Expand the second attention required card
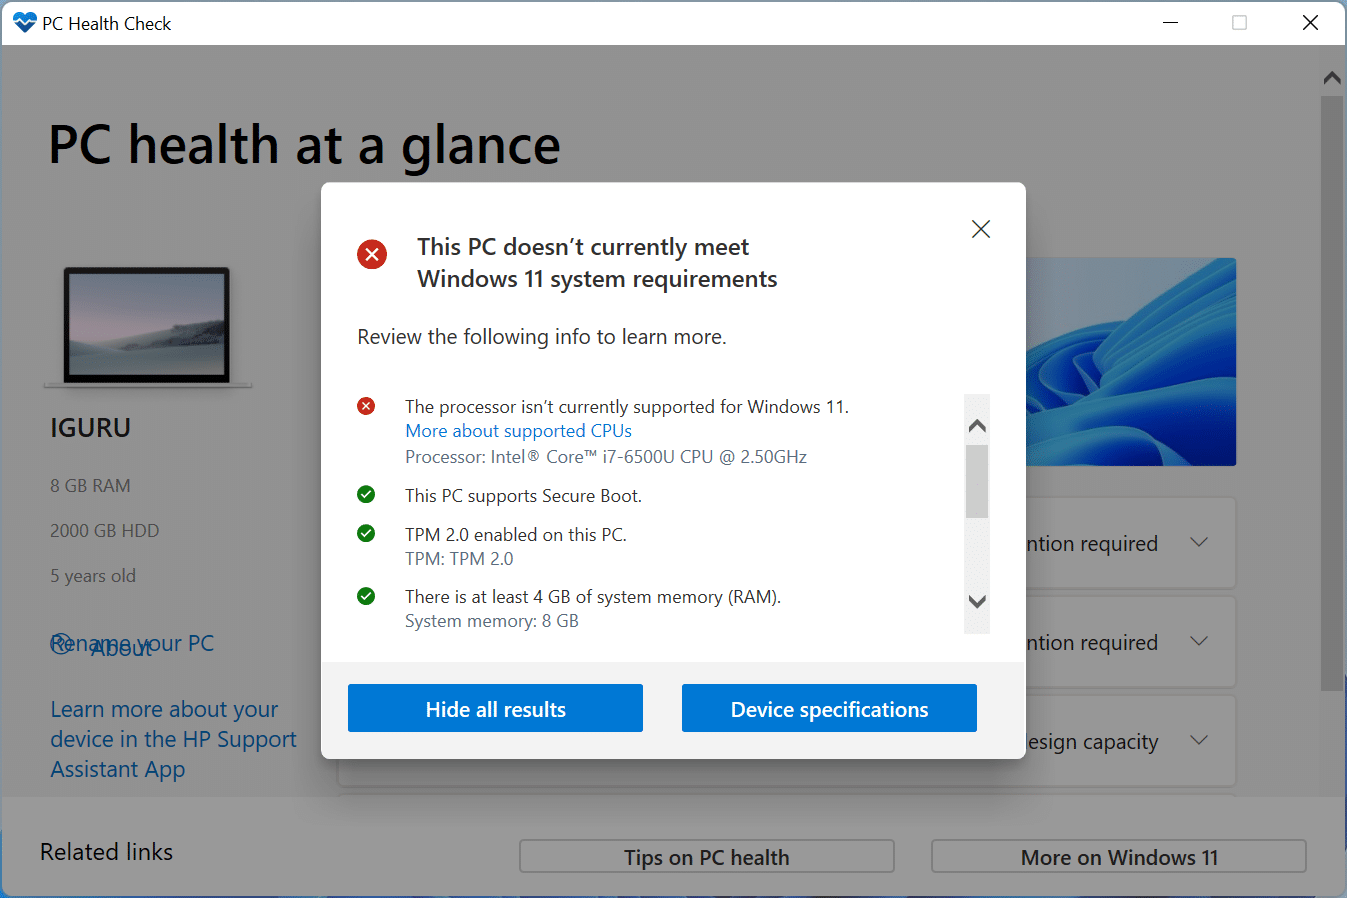1347x898 pixels. click(x=1199, y=642)
